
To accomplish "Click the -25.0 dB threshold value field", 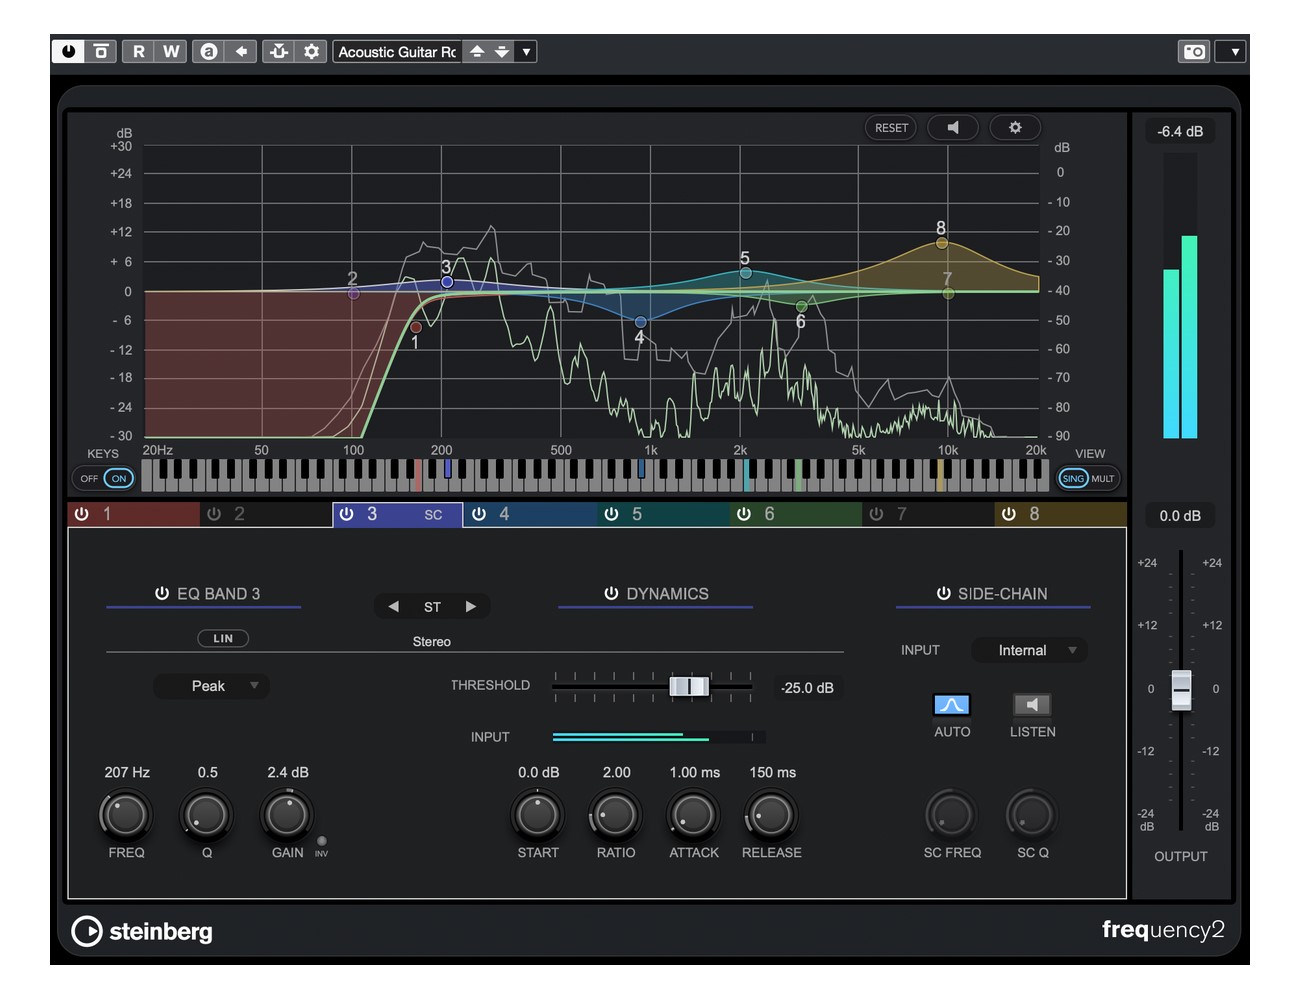I will (807, 688).
